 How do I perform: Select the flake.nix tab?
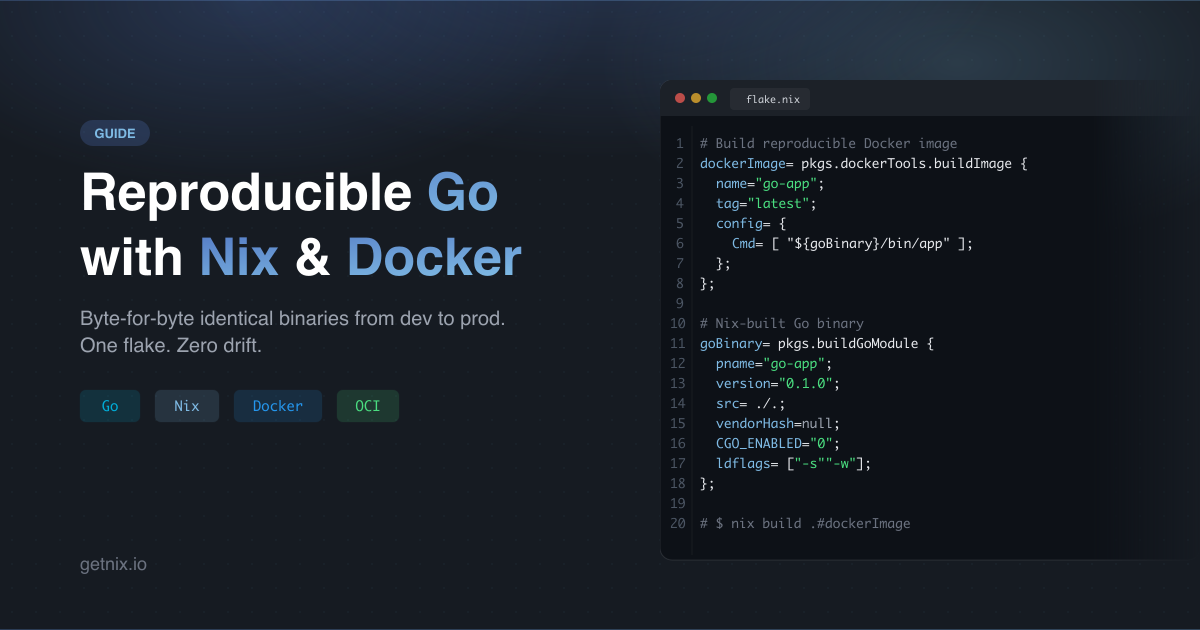pos(770,99)
